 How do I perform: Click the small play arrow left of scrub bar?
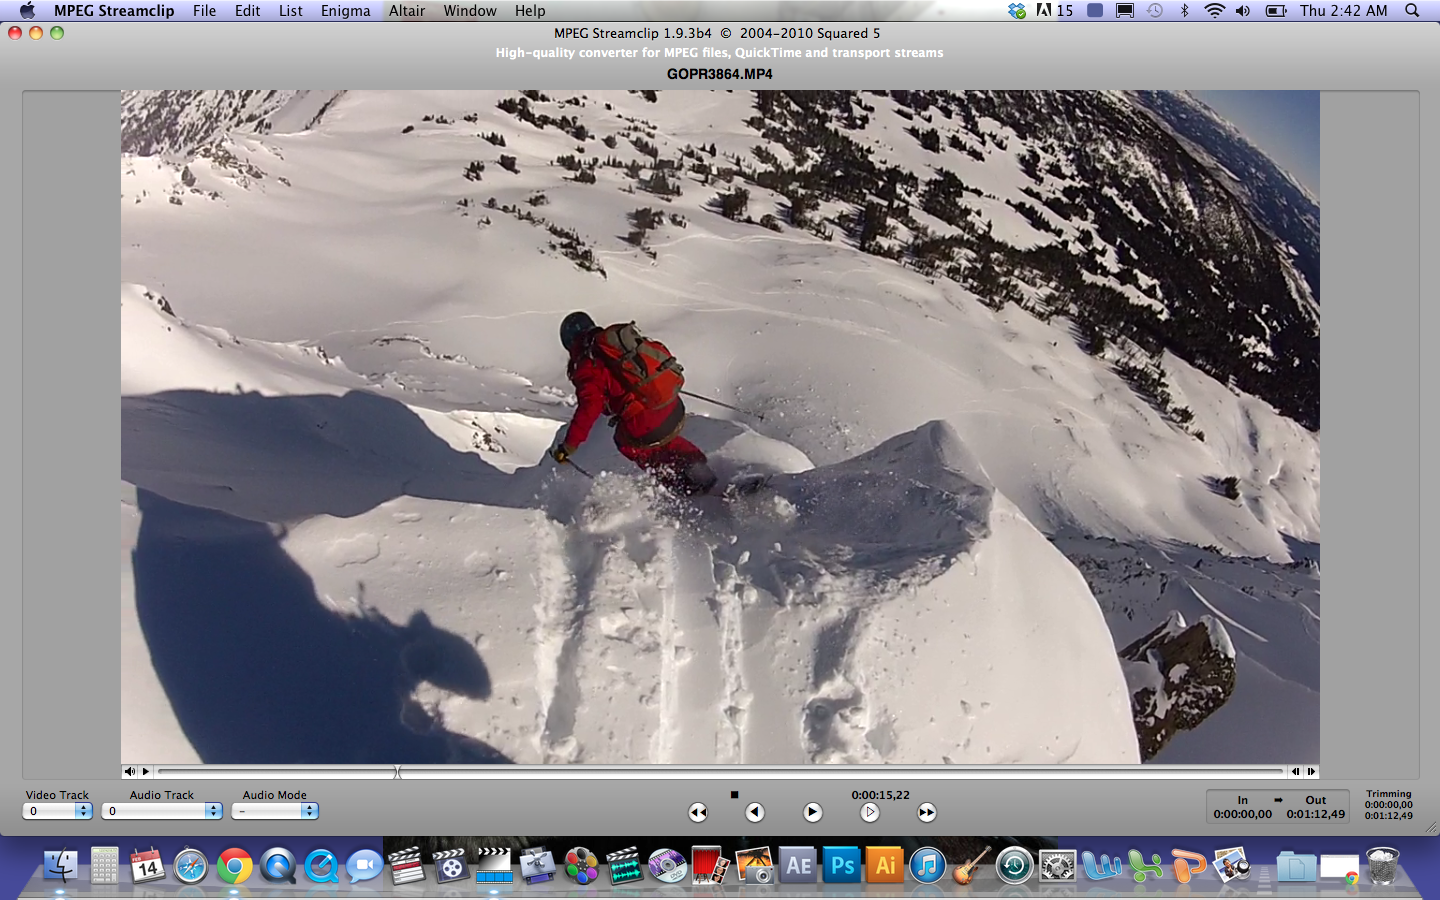(146, 771)
